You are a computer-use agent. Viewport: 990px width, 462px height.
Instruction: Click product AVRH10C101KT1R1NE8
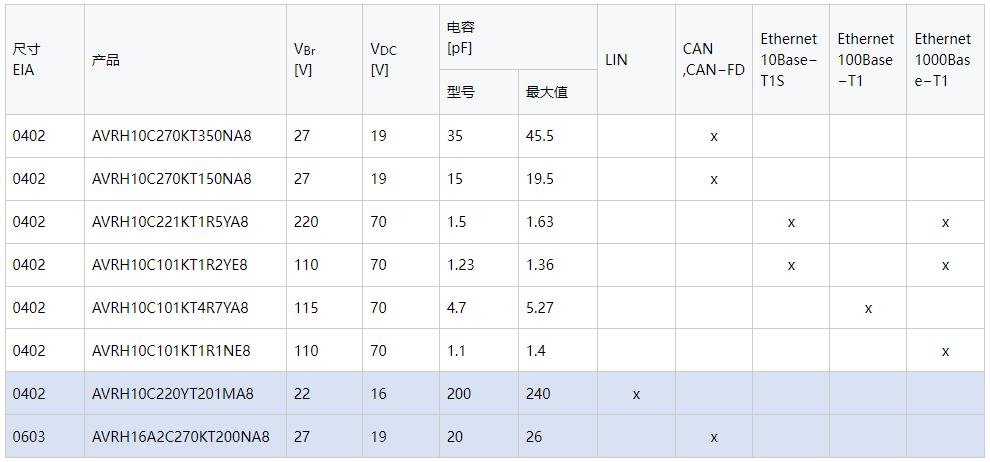pos(171,351)
